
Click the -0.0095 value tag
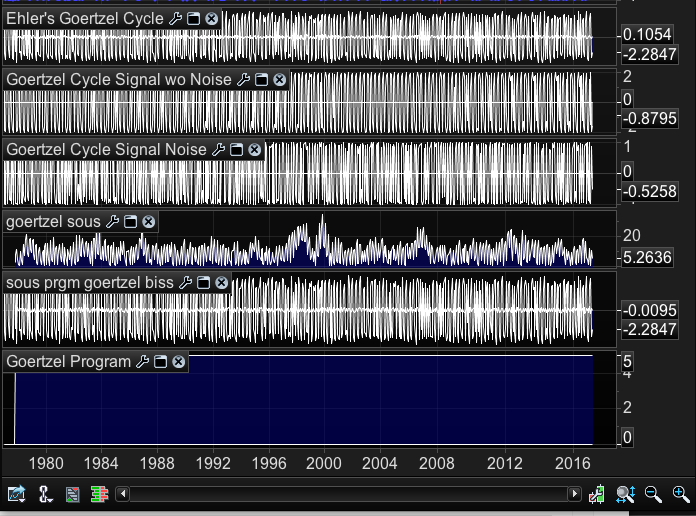click(649, 310)
